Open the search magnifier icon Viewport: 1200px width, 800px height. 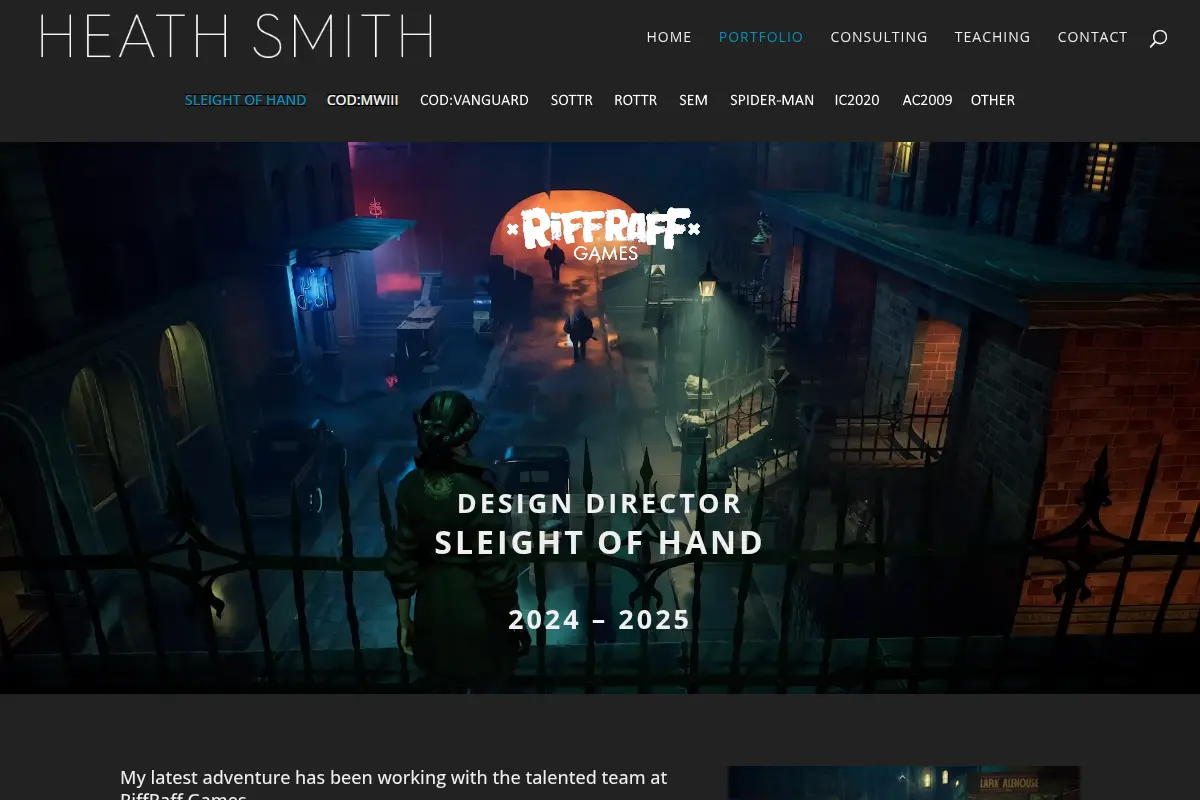[1158, 39]
